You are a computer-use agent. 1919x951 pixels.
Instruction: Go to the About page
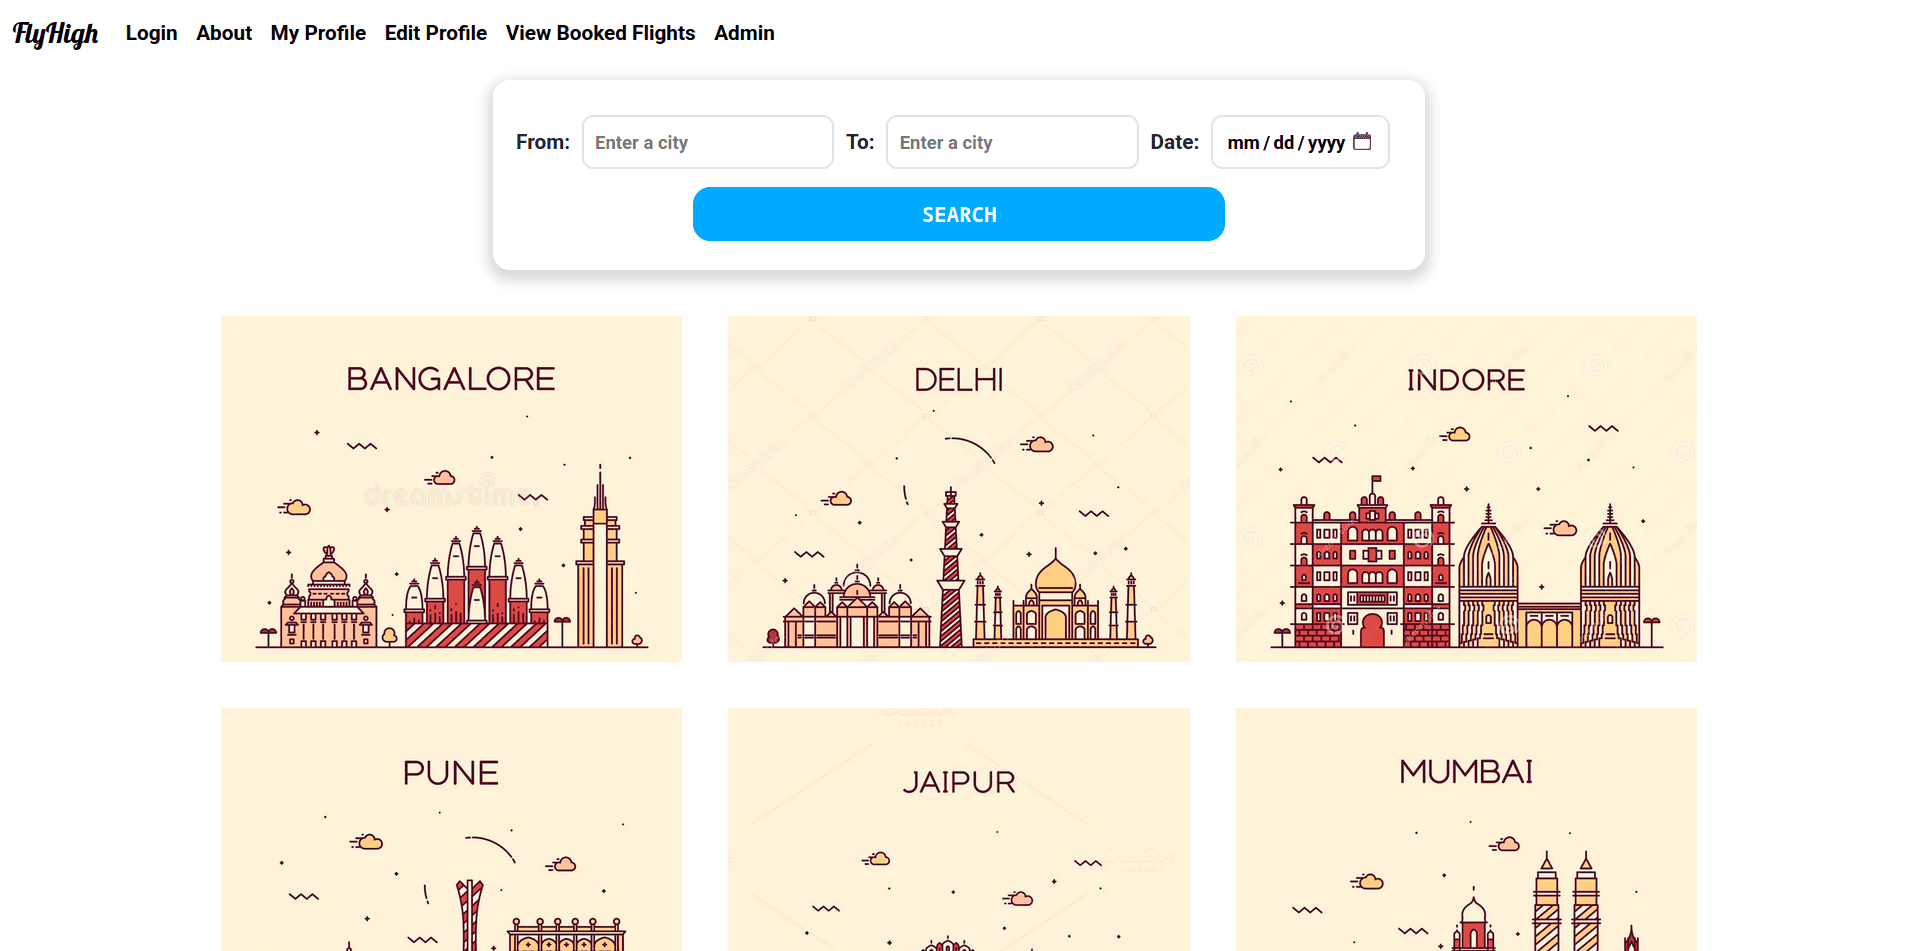(224, 33)
